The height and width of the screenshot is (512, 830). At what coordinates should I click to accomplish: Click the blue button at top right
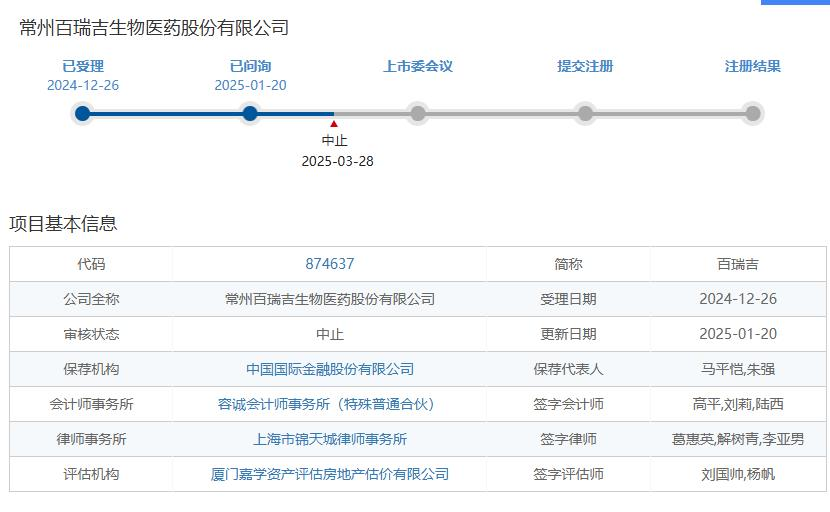(795, 3)
